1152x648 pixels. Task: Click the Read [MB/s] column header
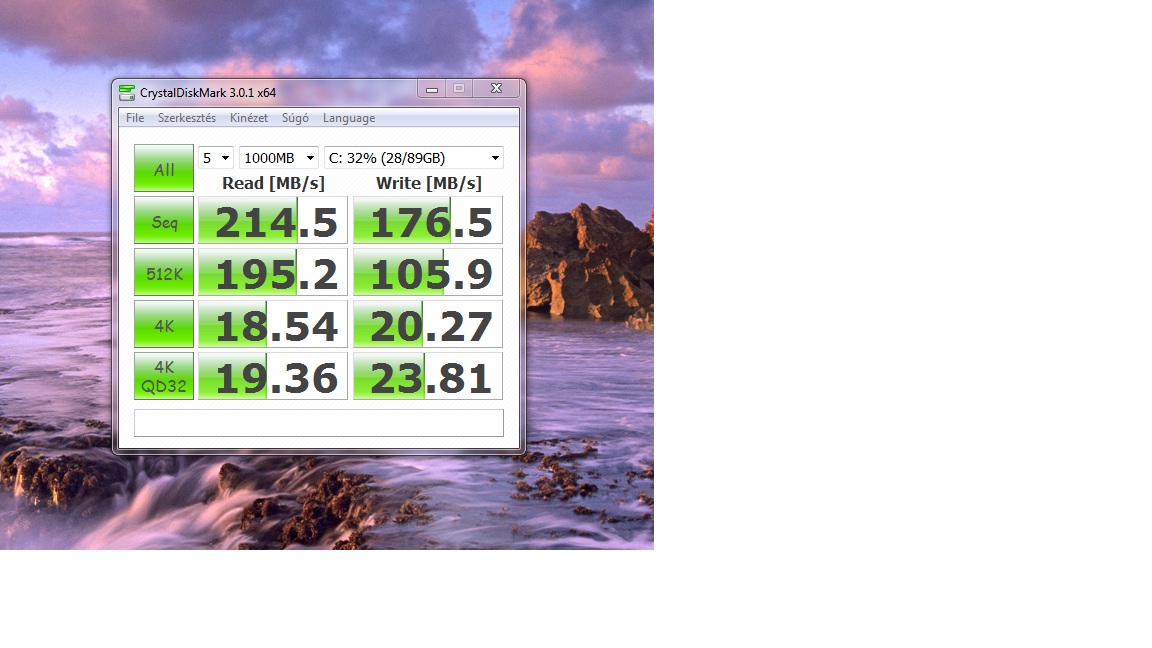pos(273,184)
